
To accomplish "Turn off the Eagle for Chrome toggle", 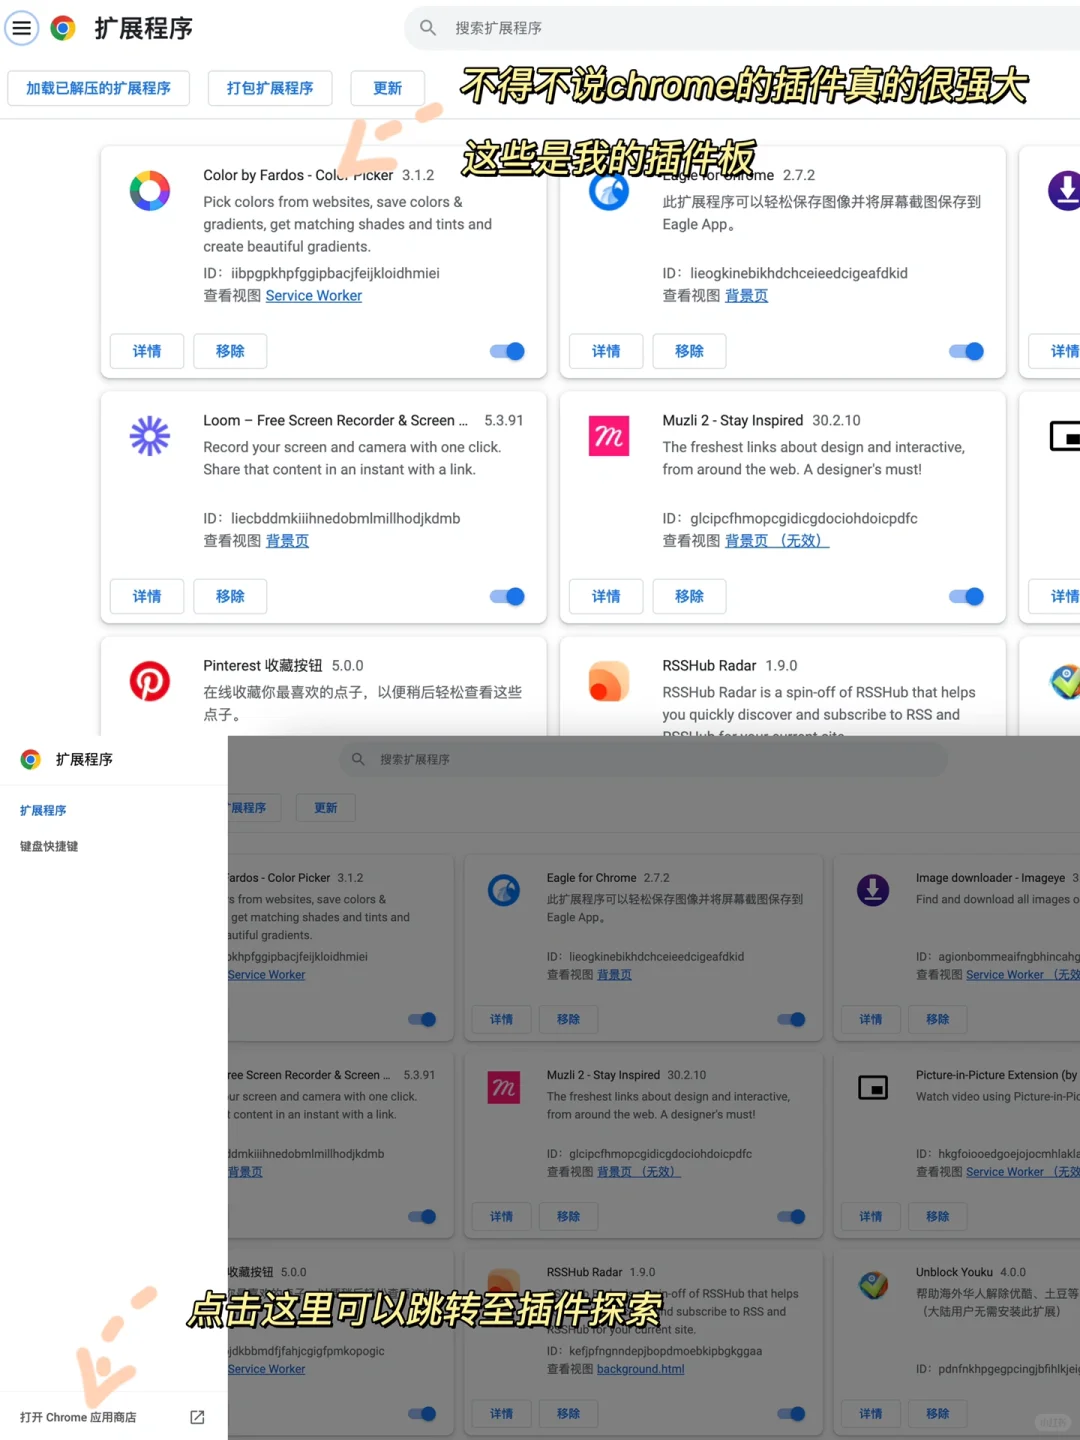I will click(966, 351).
